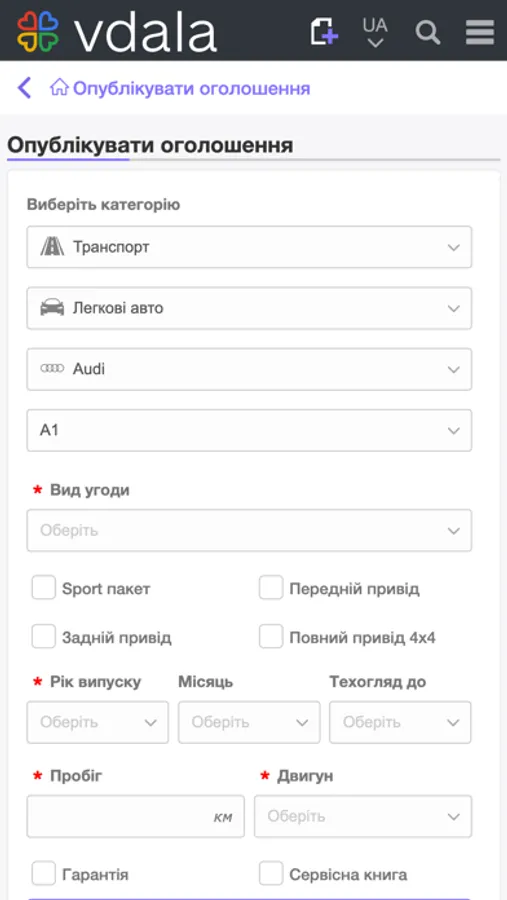Open the hamburger menu

480,32
